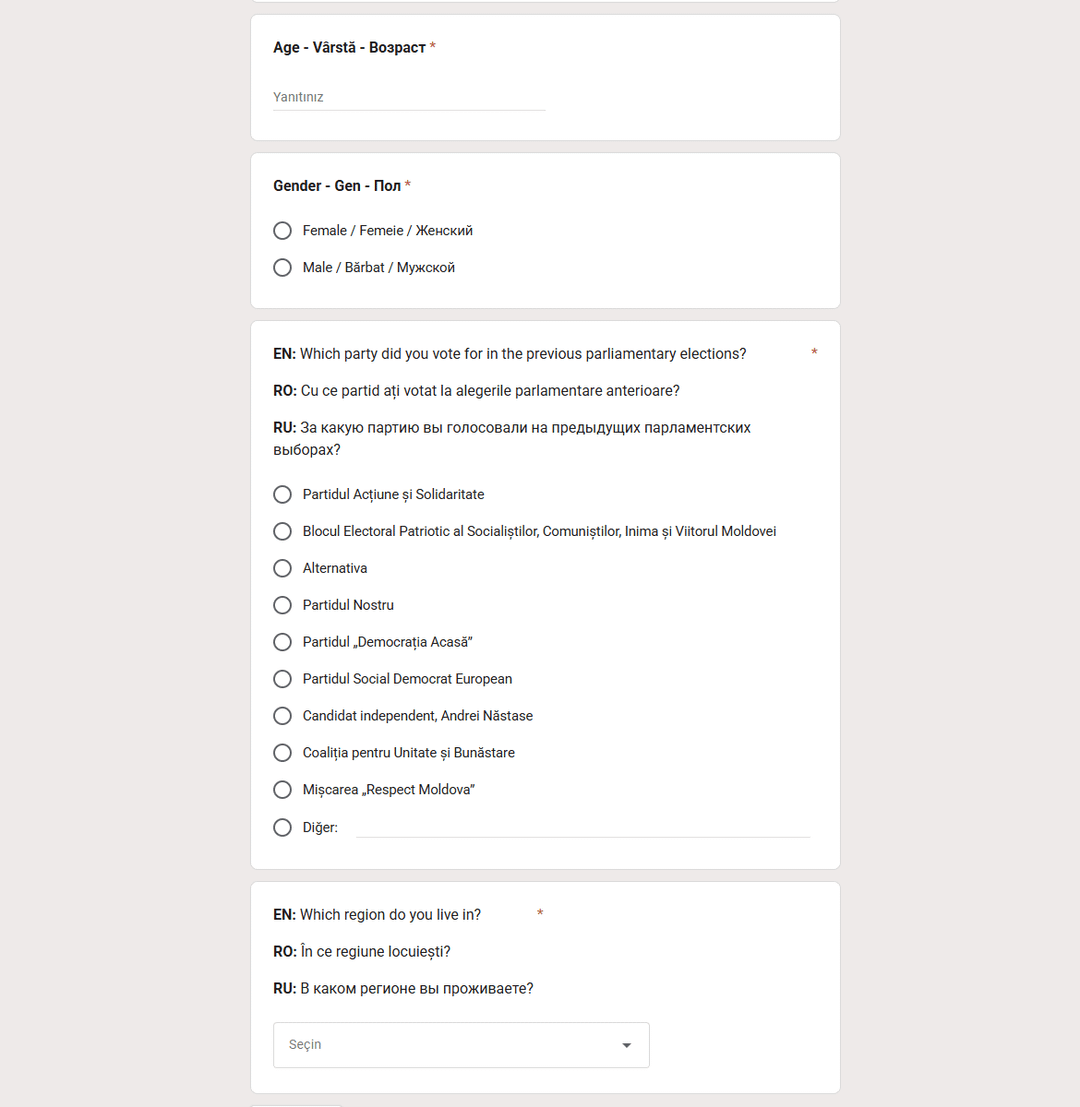Click the Male / Bărbat / Мужской label
Screen dimensions: 1080x1107
pos(379,268)
